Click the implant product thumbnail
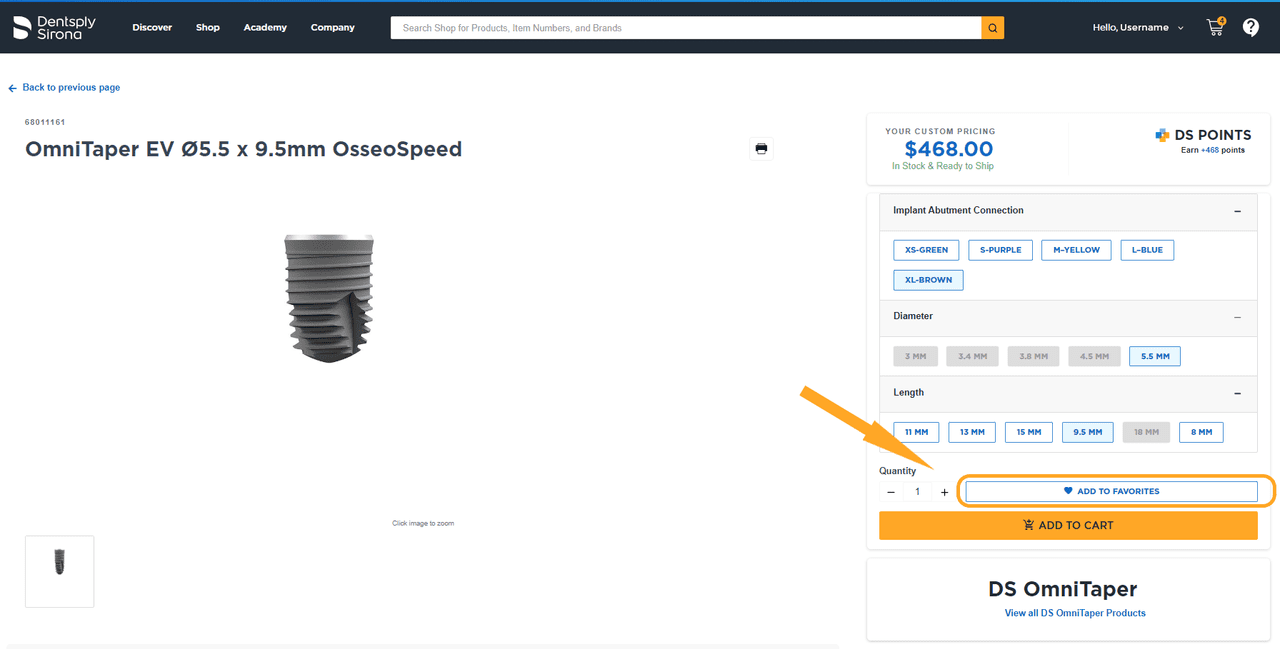This screenshot has height=649, width=1280. pos(60,571)
